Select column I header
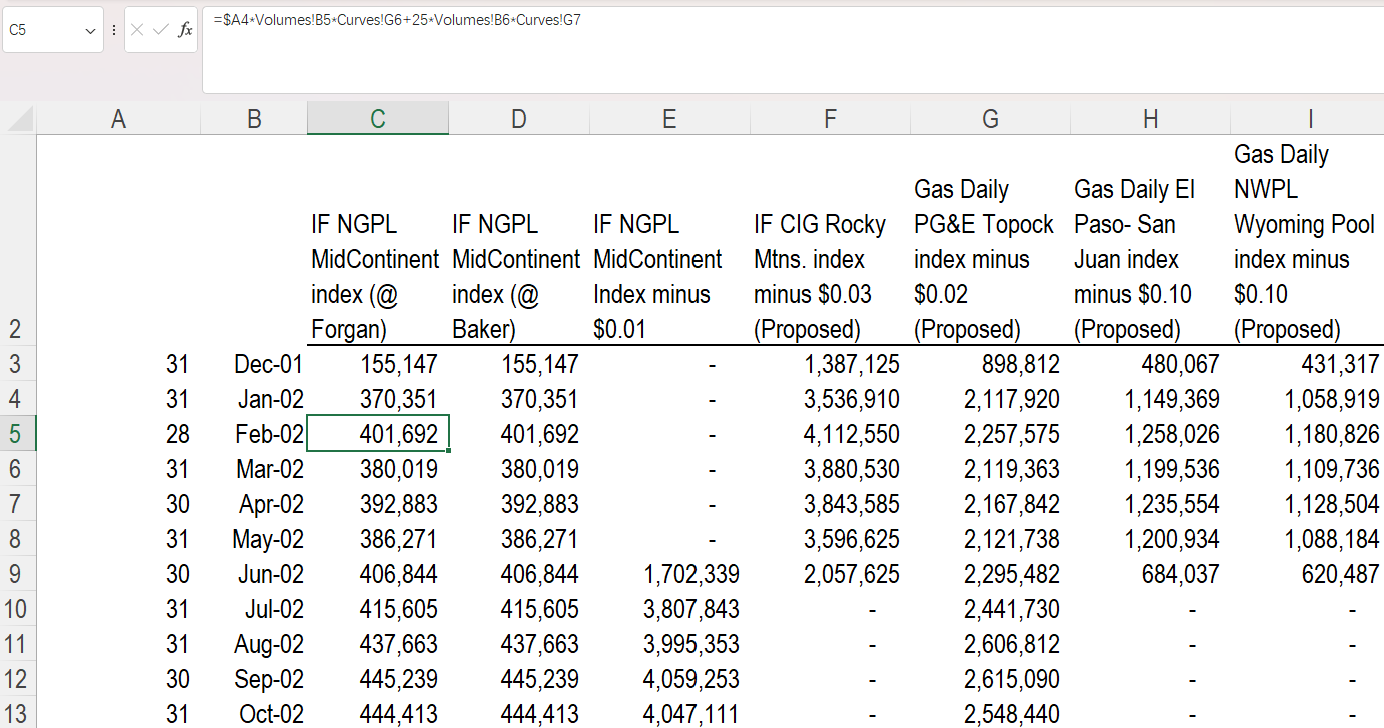This screenshot has width=1384, height=728. (x=1310, y=119)
